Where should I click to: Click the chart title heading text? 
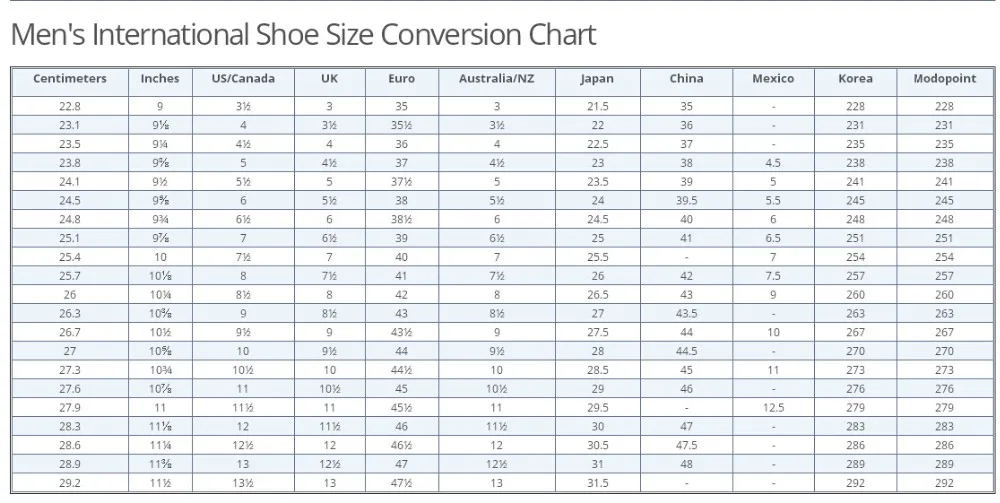[x=304, y=34]
